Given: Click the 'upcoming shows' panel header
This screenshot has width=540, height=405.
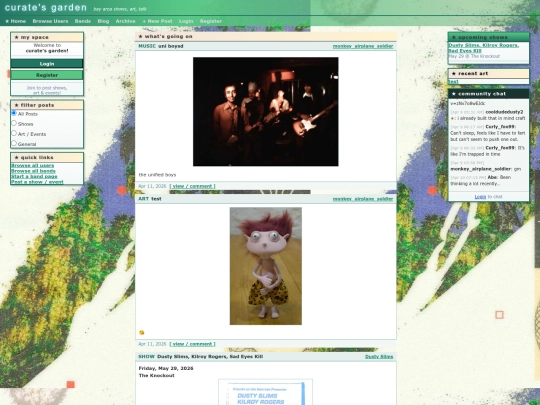Looking at the screenshot, I should (x=488, y=37).
